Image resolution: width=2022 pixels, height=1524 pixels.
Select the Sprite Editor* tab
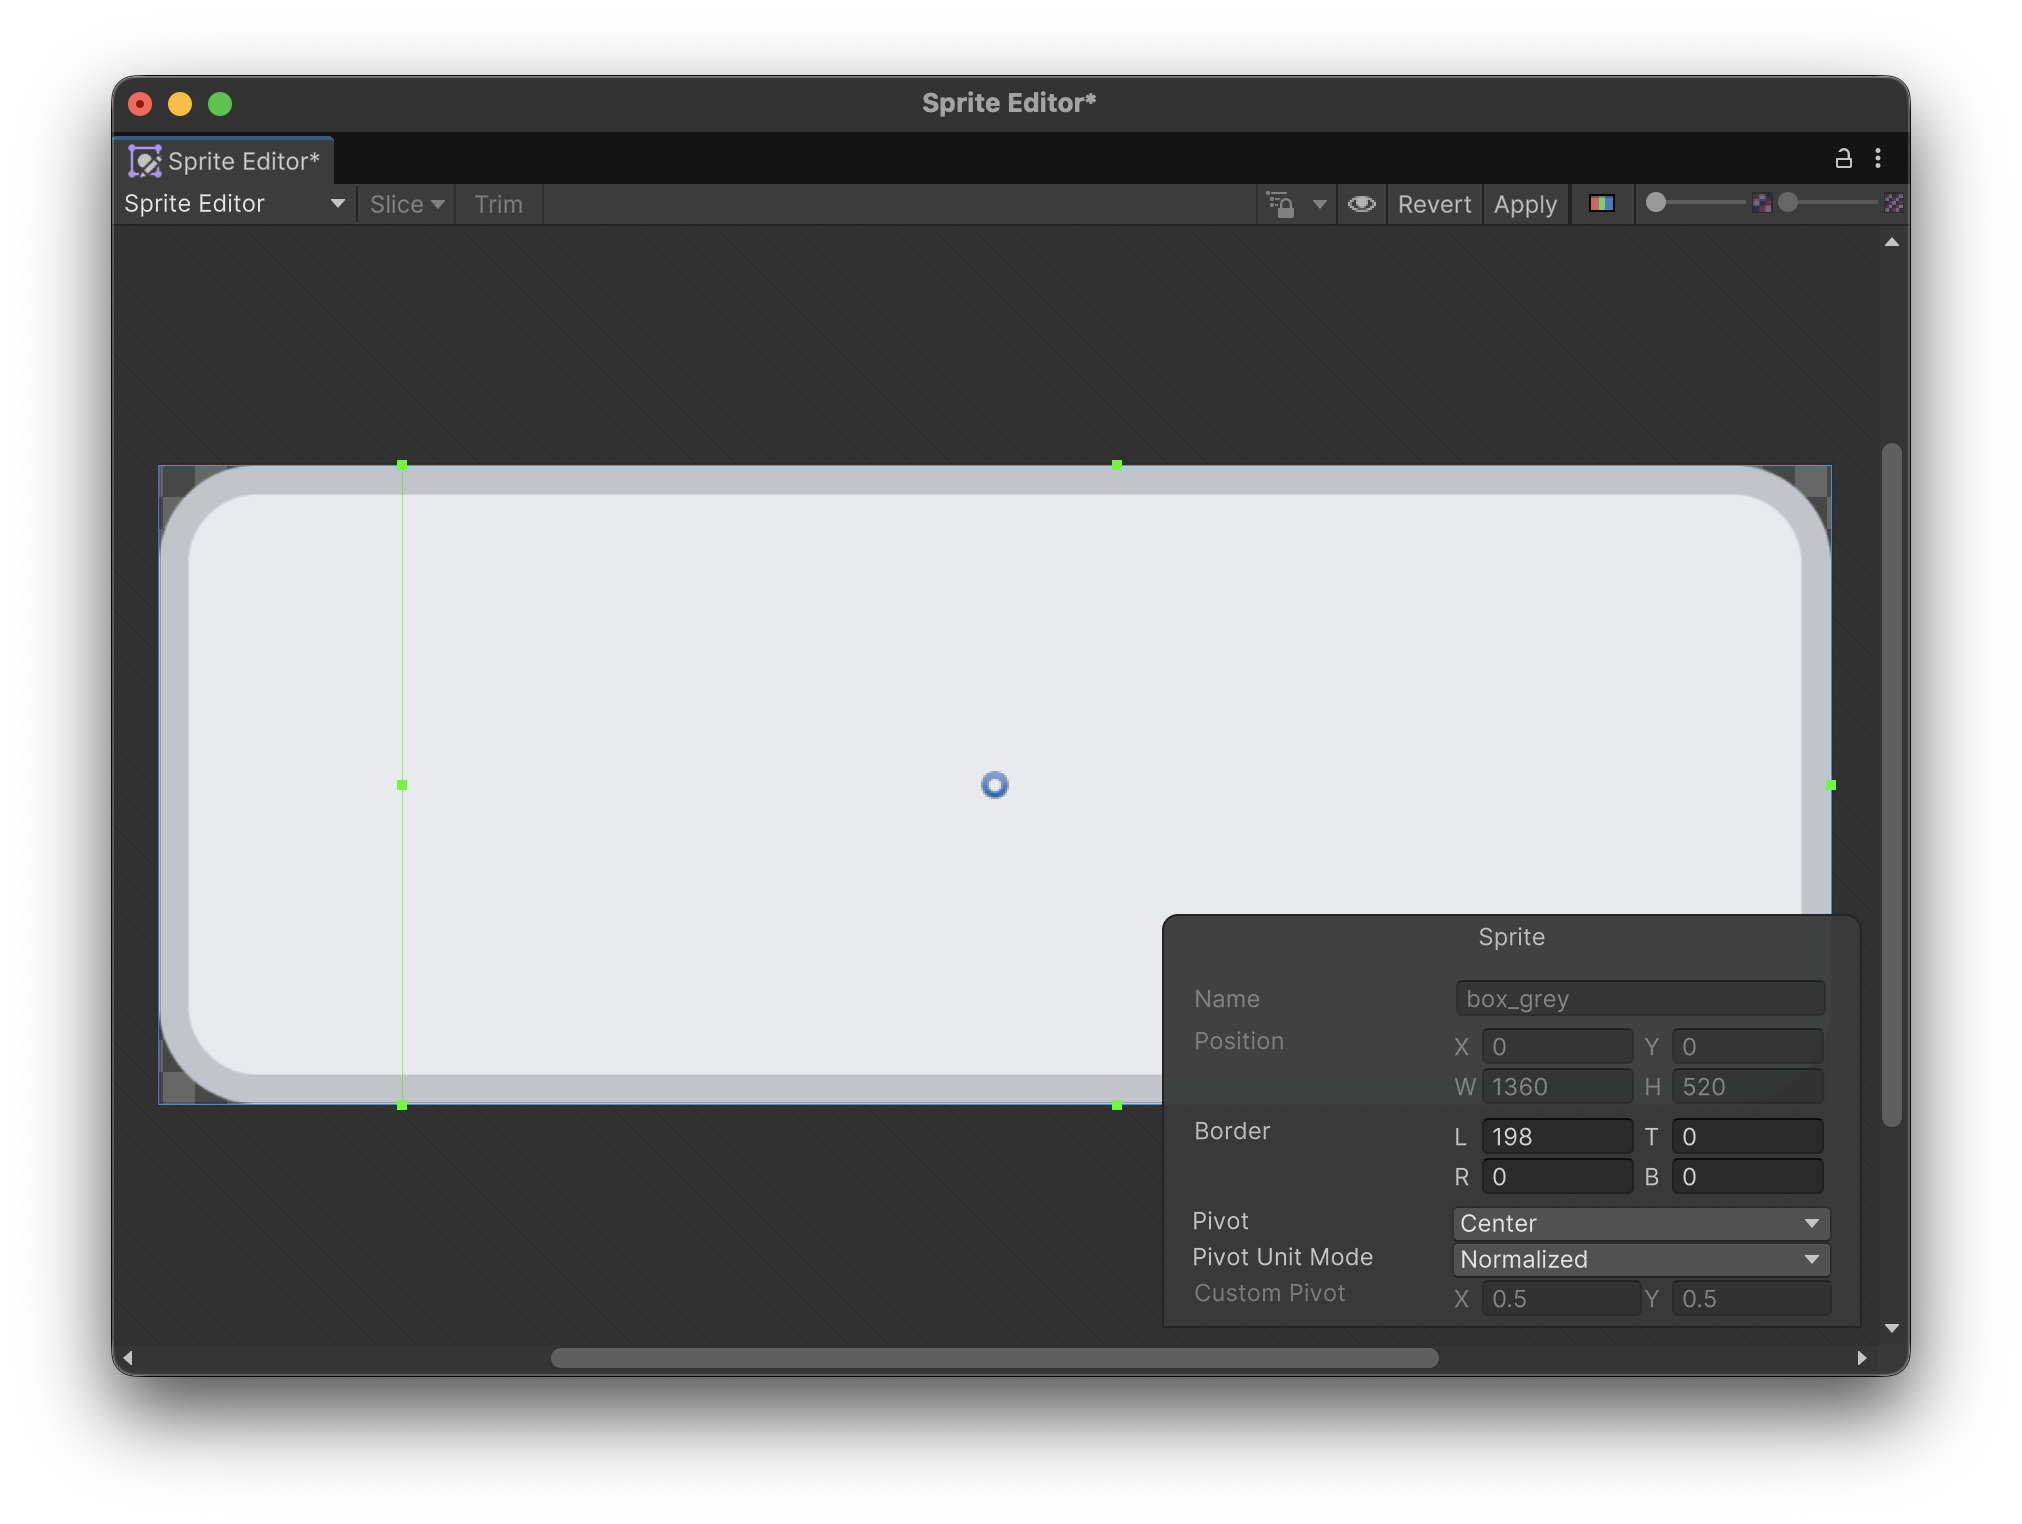(243, 161)
